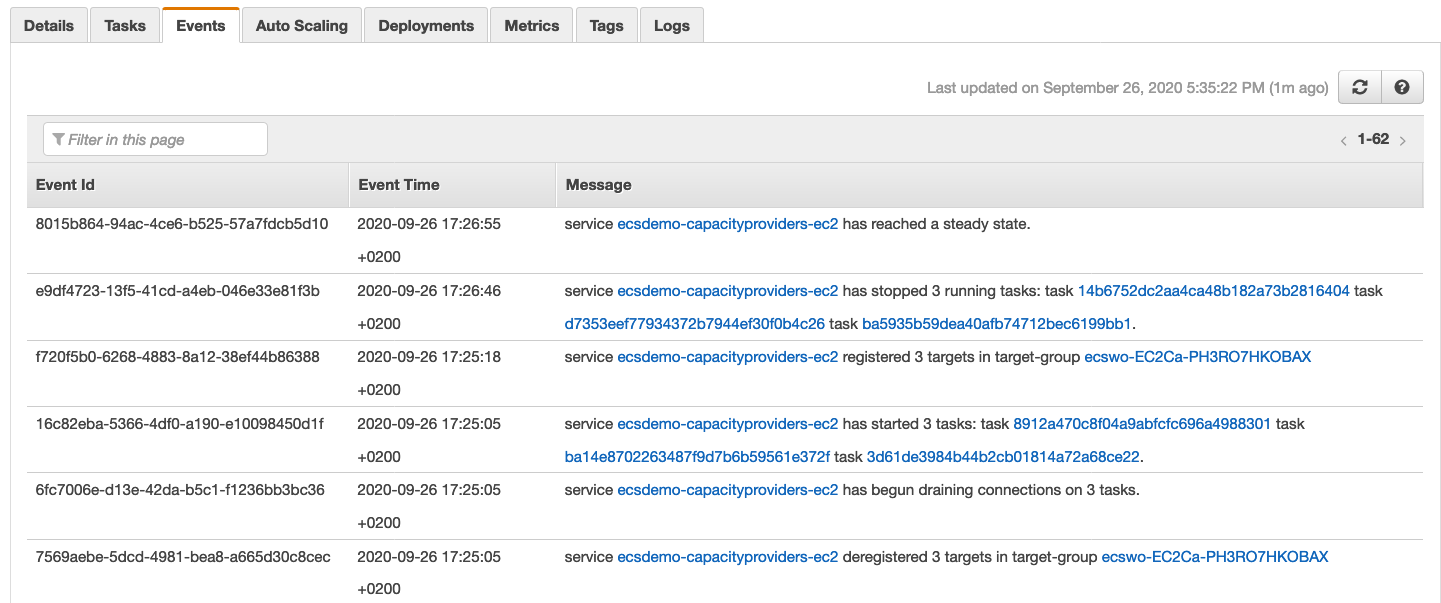
Task: Open target group link in registered targets event
Action: [1197, 357]
